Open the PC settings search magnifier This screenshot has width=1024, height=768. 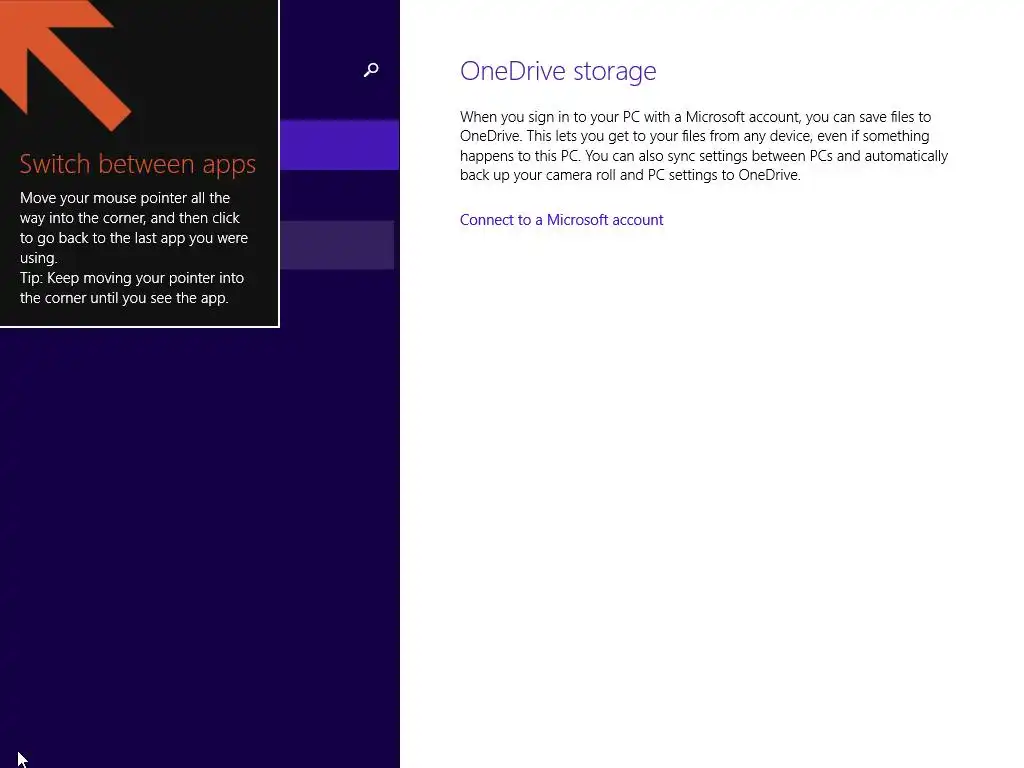(371, 70)
